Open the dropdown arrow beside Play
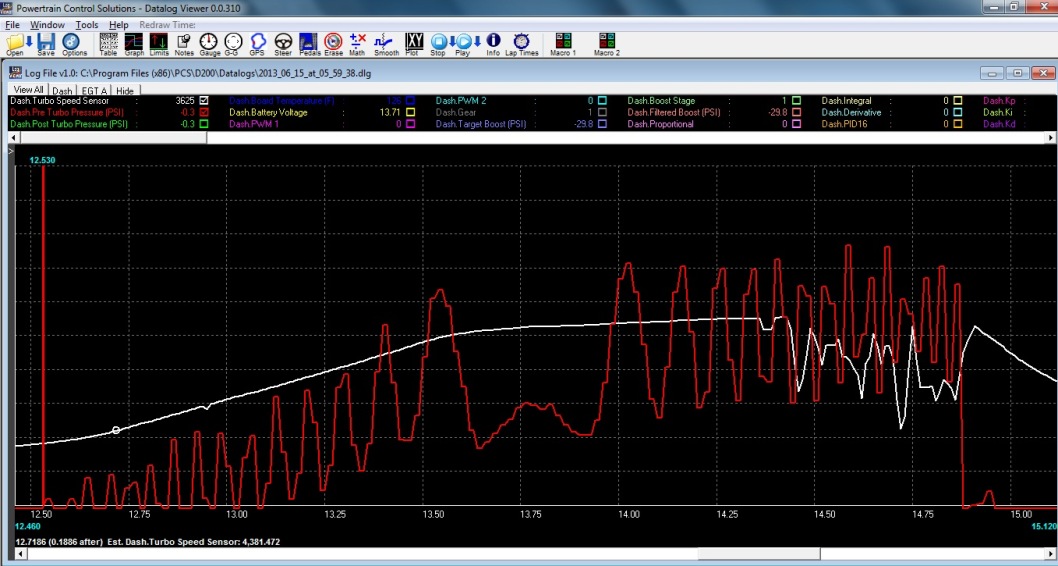The width and height of the screenshot is (1058, 566). [x=477, y=42]
